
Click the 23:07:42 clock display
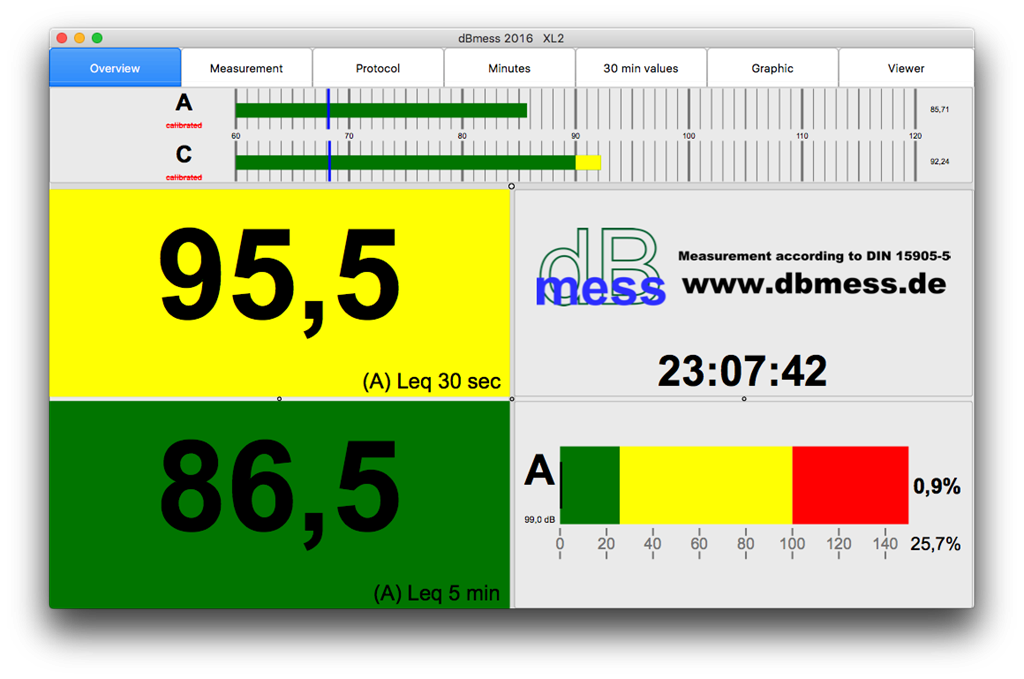coord(742,371)
